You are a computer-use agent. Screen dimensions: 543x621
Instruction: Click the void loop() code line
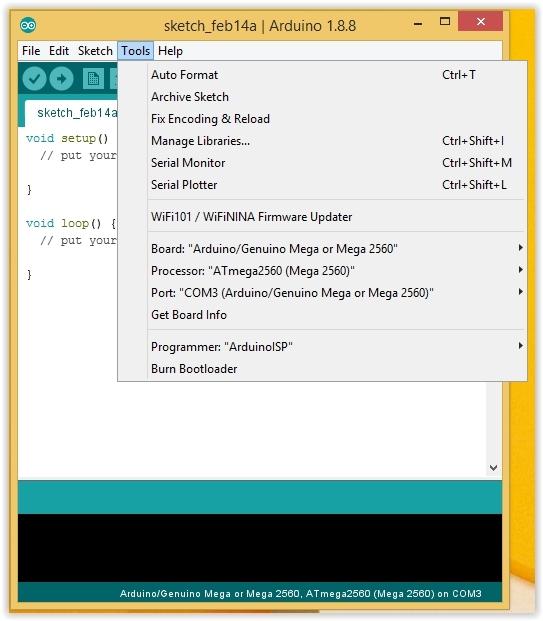(x=71, y=224)
